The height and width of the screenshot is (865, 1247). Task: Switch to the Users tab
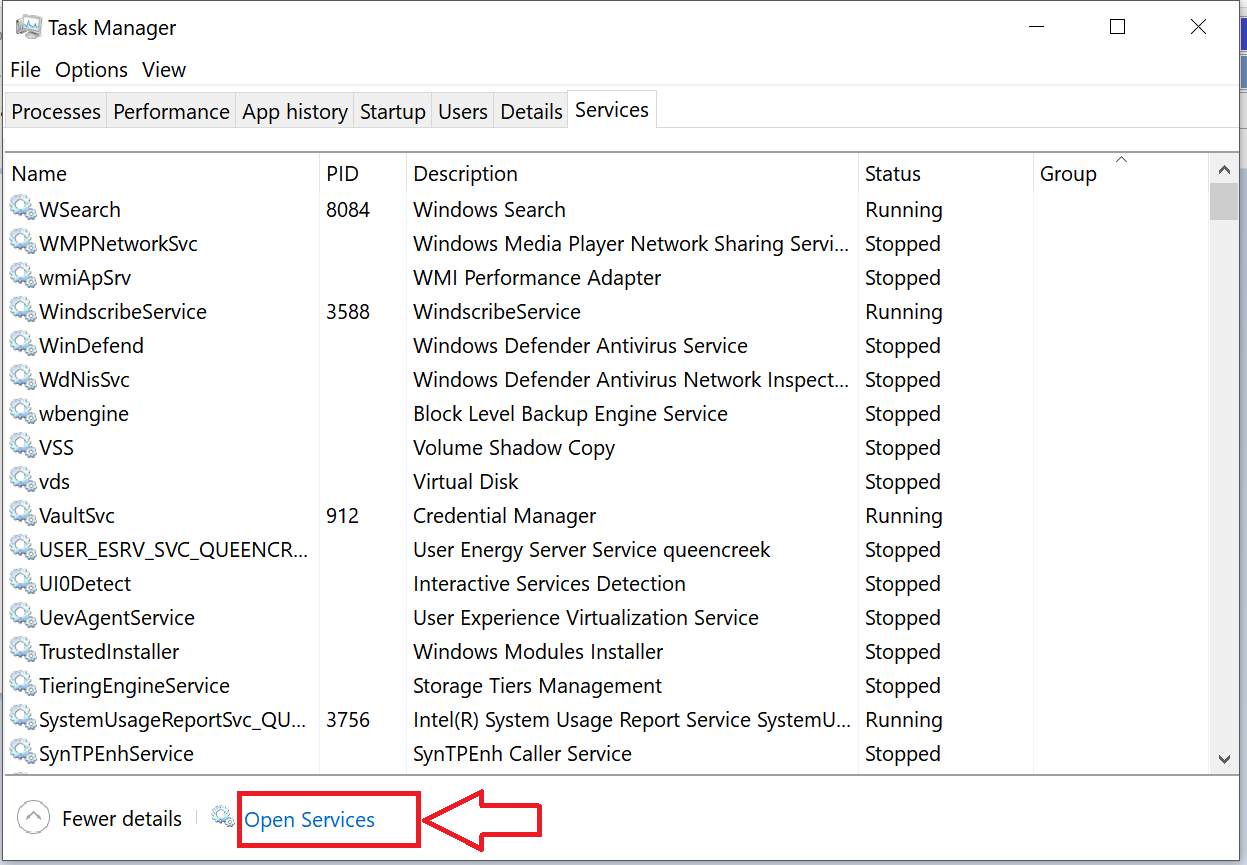463,112
